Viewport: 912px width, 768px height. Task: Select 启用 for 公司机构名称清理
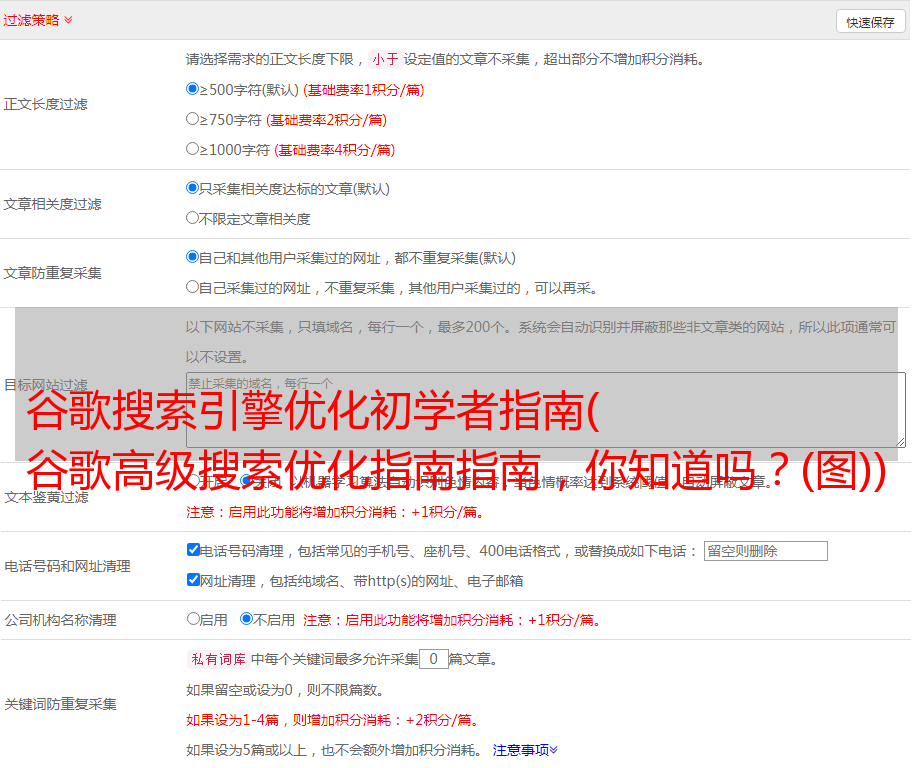pos(193,618)
